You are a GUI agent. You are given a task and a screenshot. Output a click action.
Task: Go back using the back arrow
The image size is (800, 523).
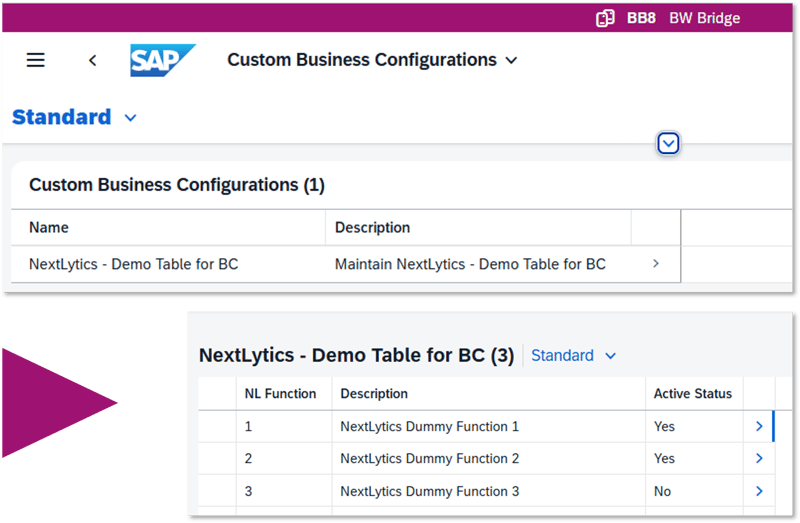pyautogui.click(x=92, y=60)
